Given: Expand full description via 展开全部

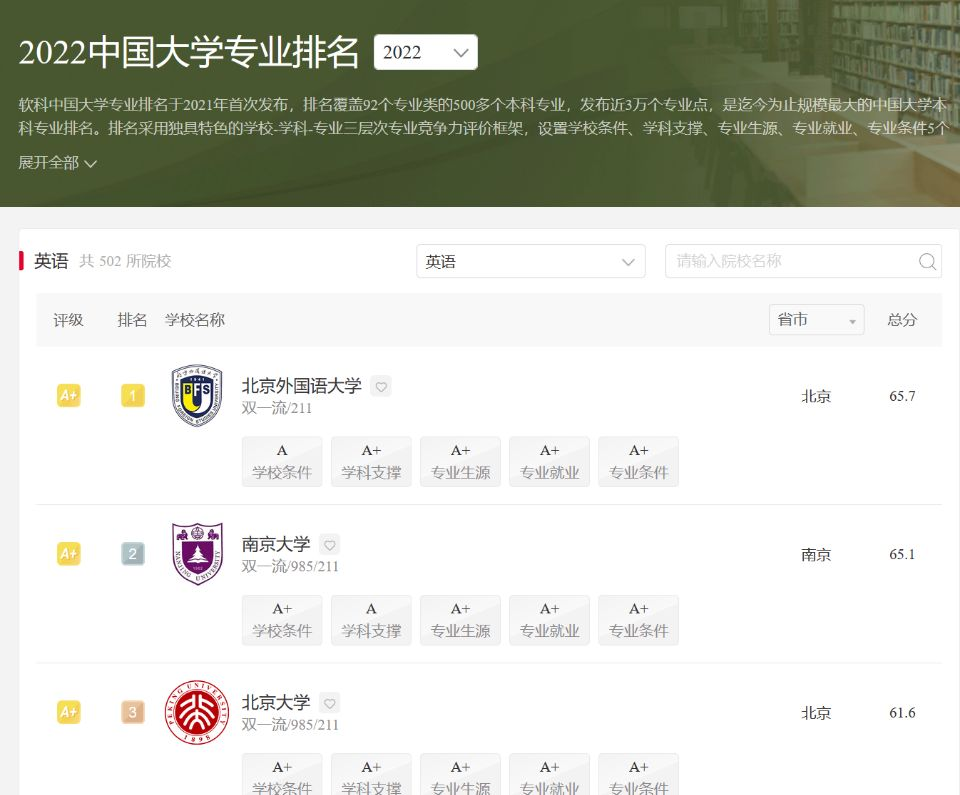Looking at the screenshot, I should tap(57, 162).
